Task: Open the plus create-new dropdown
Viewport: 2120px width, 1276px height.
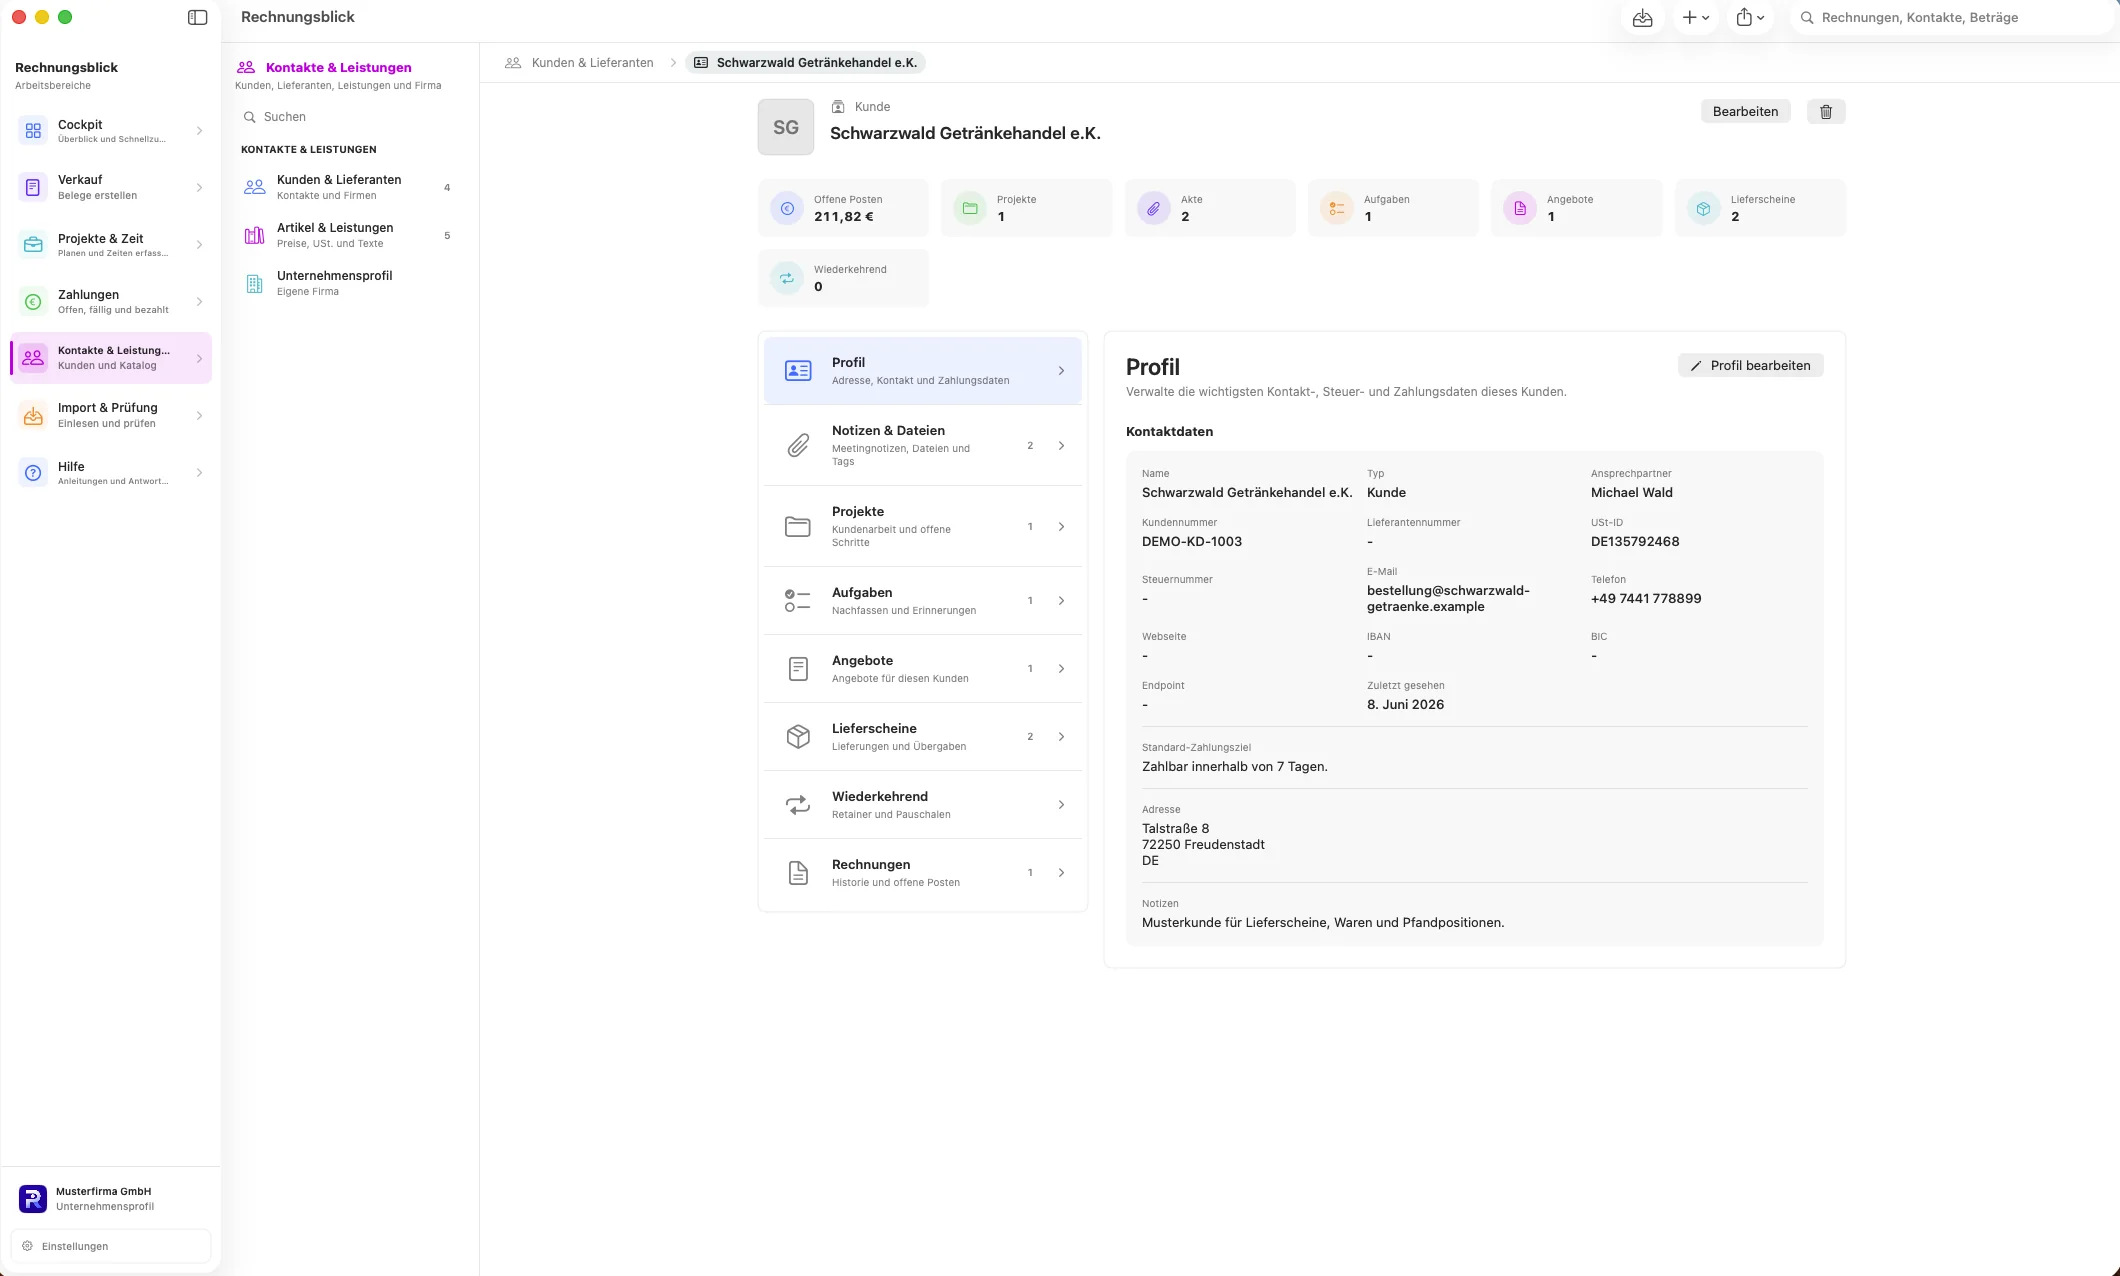Action: (1695, 17)
